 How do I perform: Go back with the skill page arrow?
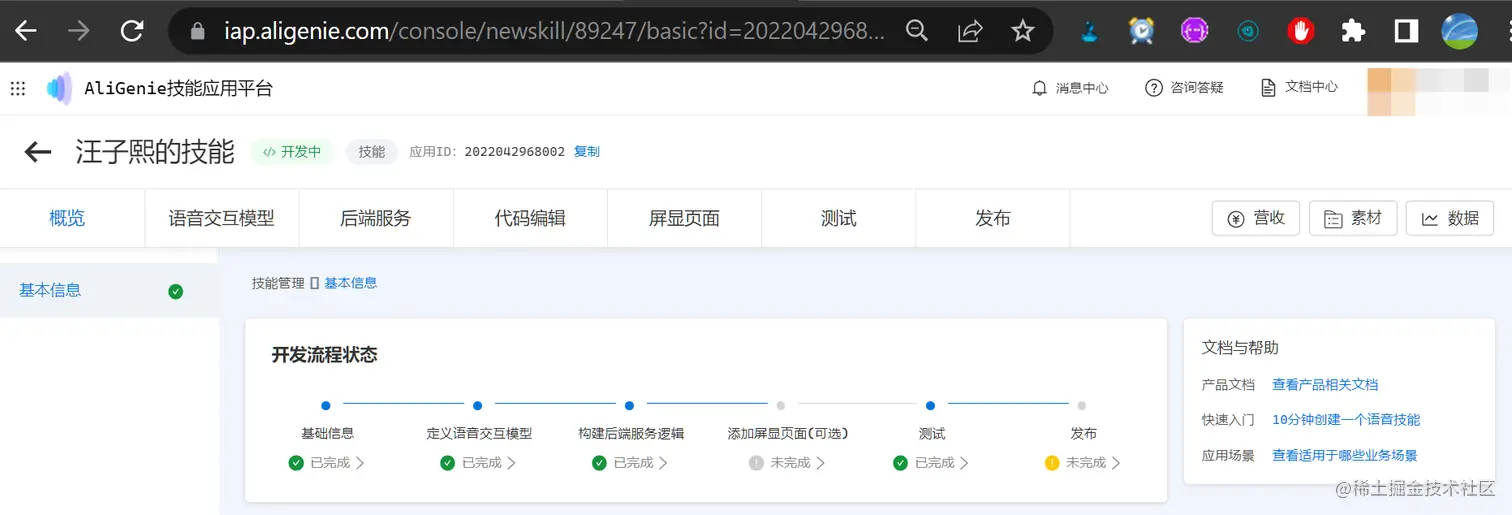pos(38,152)
